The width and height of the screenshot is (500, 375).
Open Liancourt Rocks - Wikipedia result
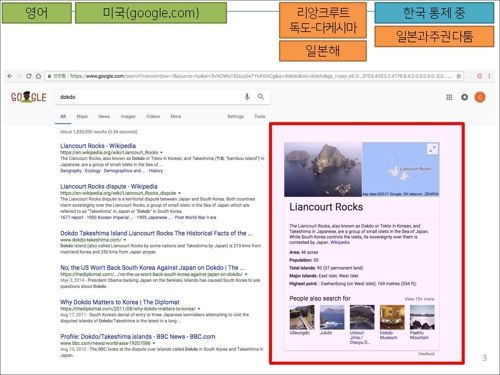point(98,146)
